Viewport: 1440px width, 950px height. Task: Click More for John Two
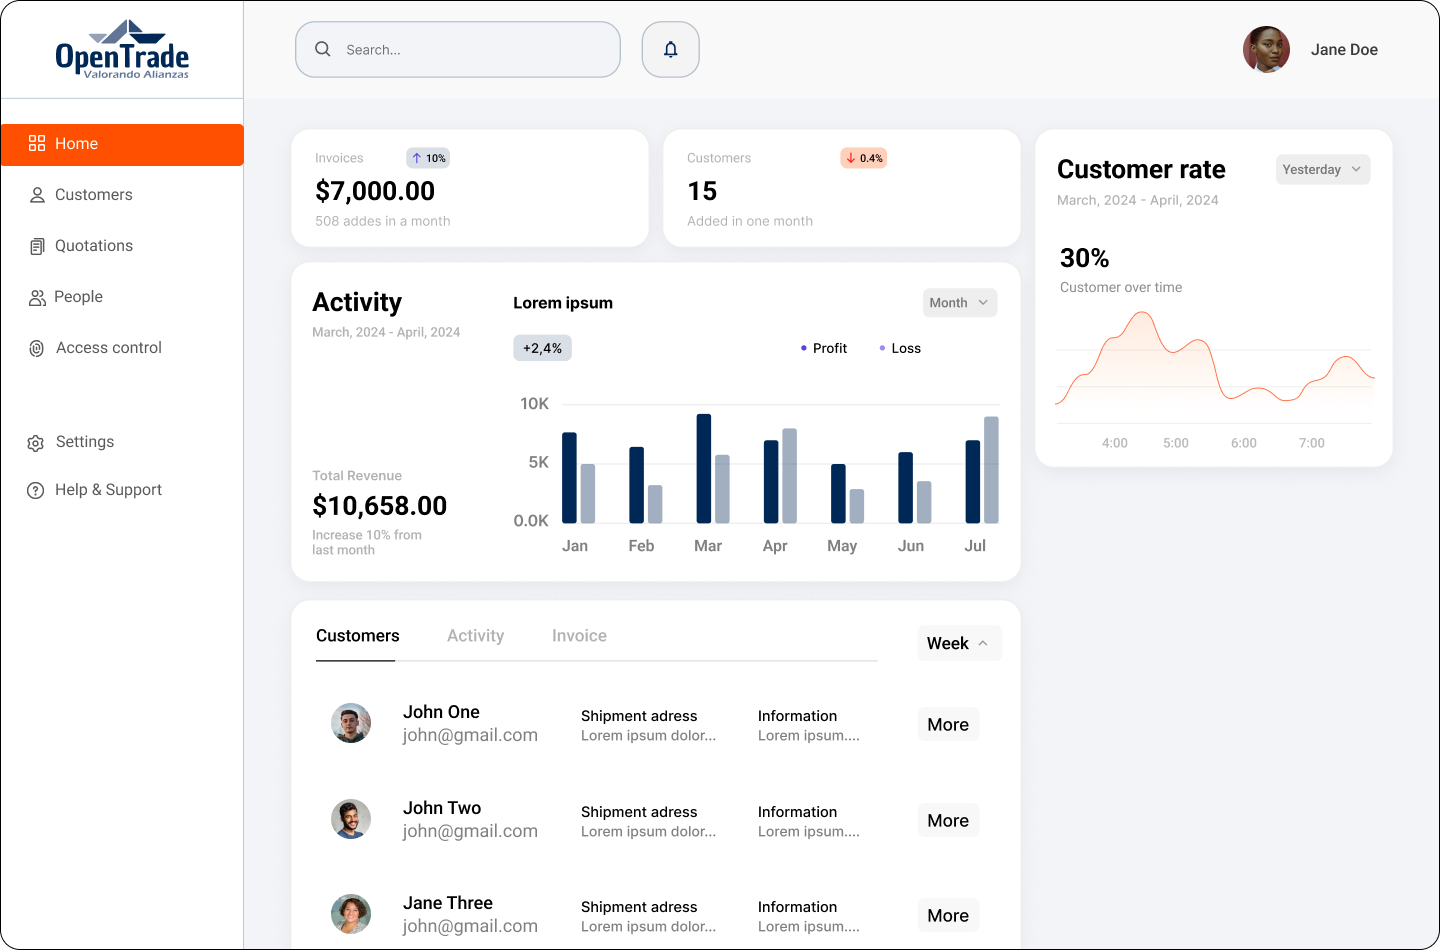948,820
